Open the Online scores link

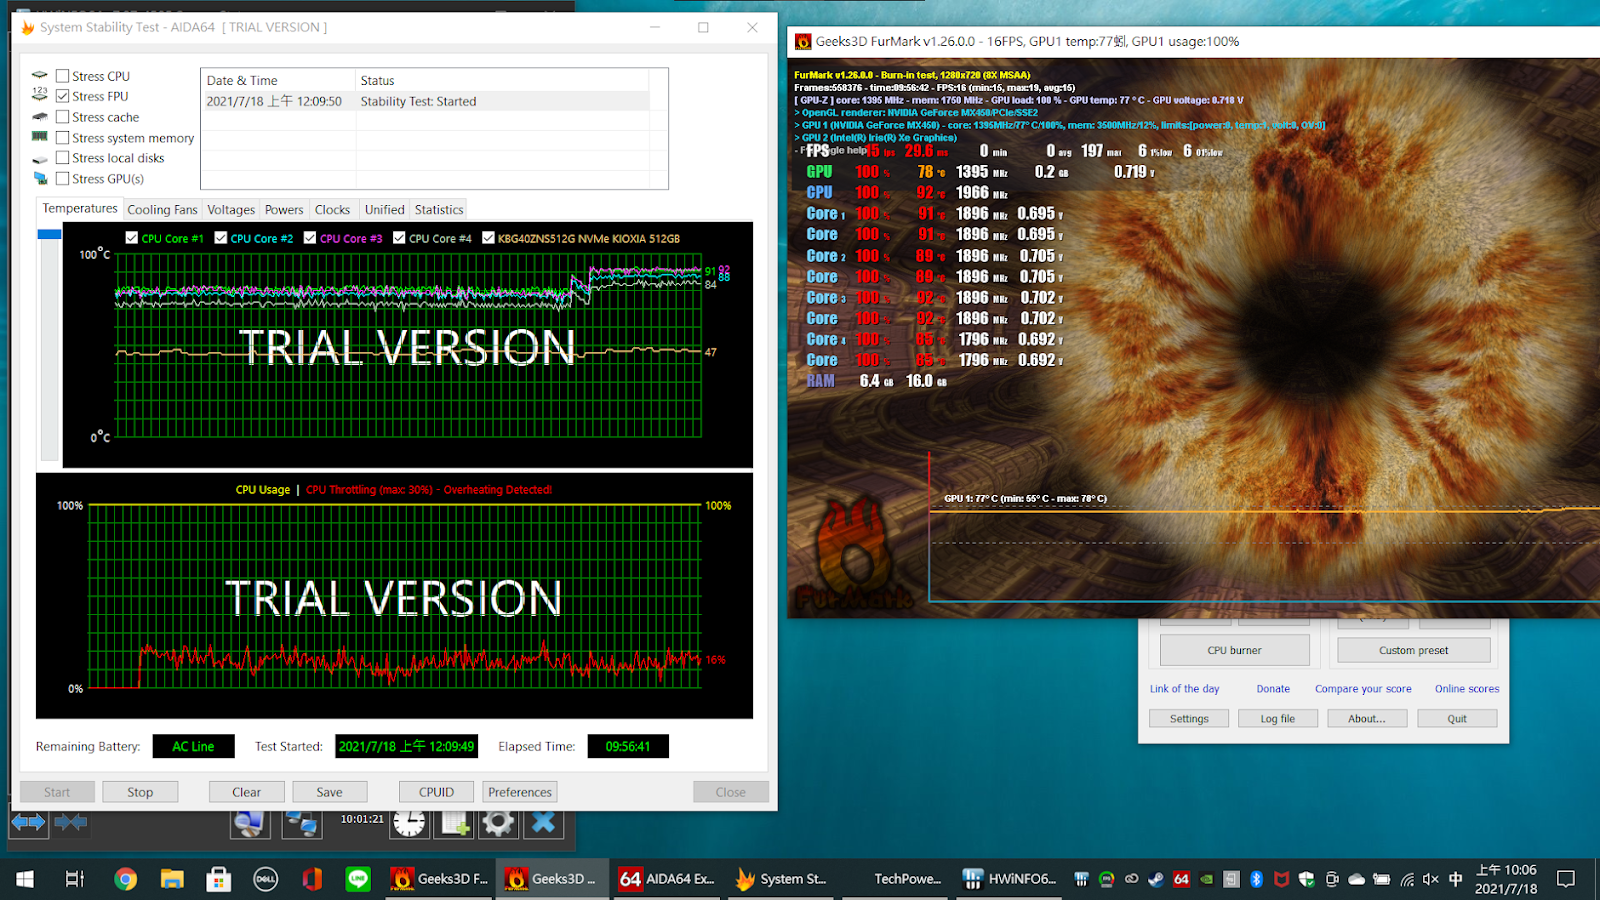click(x=1467, y=689)
